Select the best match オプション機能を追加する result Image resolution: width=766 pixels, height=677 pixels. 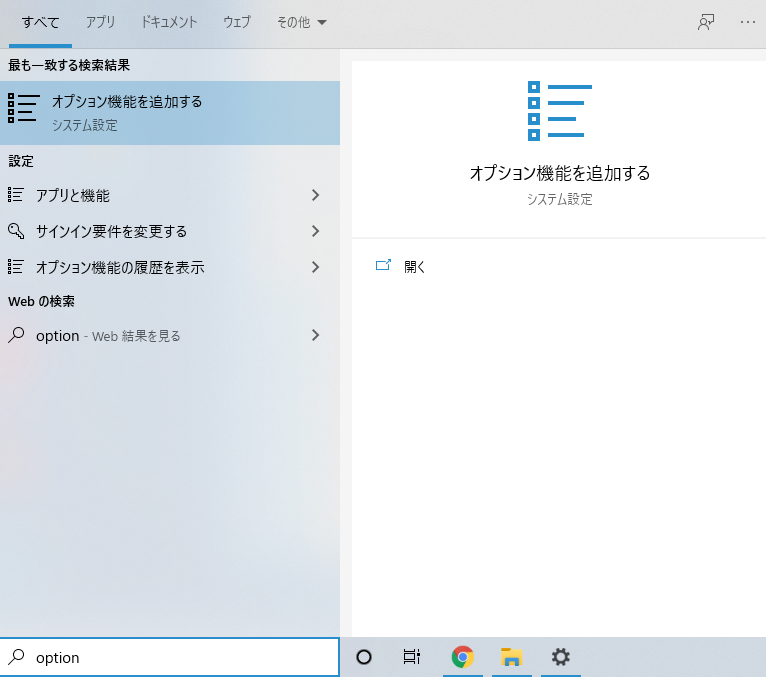[x=170, y=113]
